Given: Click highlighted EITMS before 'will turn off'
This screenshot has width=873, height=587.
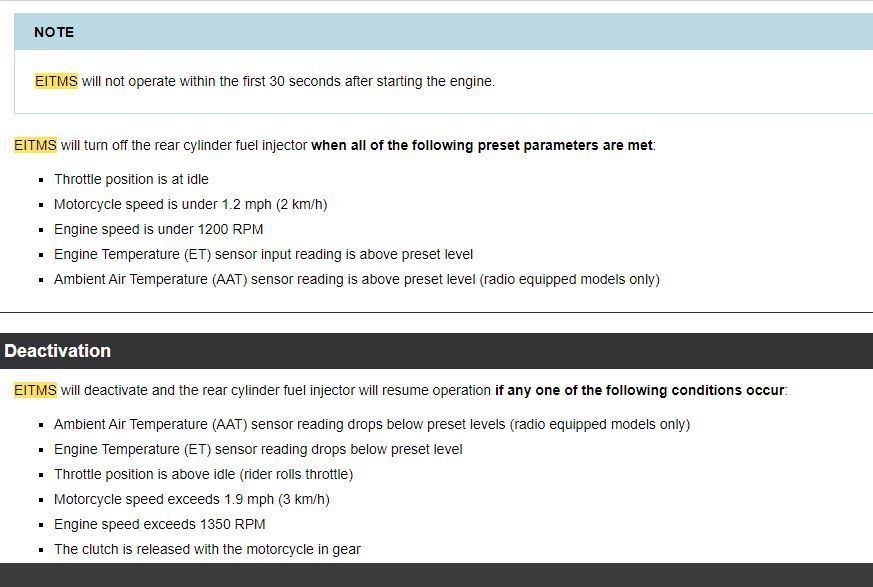Looking at the screenshot, I should 35,145.
